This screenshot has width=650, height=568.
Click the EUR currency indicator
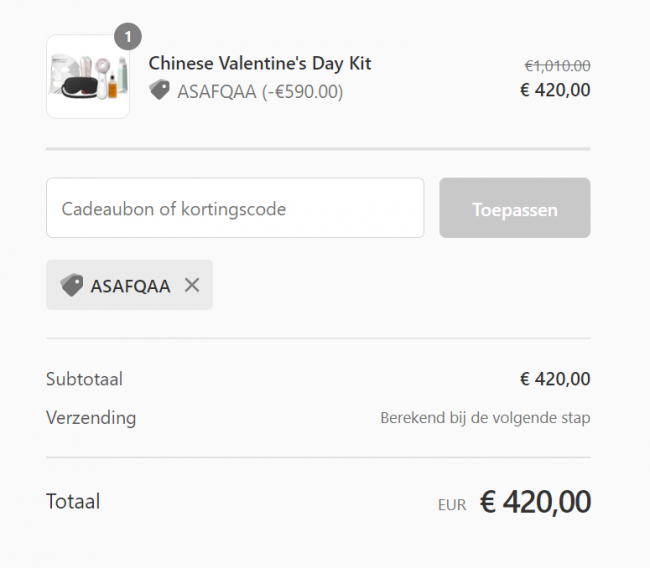click(452, 505)
